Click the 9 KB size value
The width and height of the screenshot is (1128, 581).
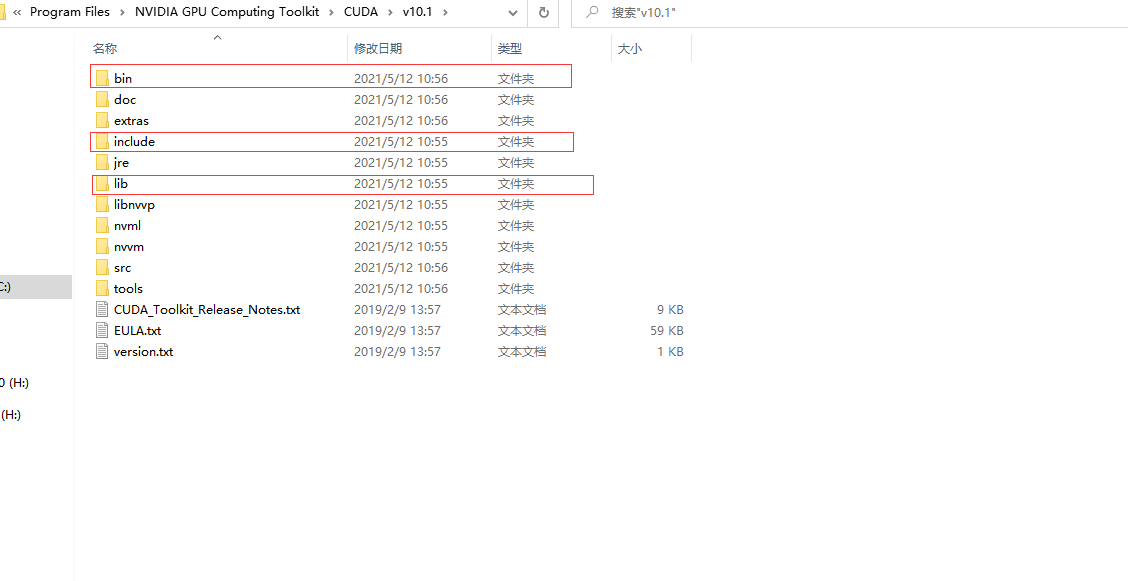670,310
